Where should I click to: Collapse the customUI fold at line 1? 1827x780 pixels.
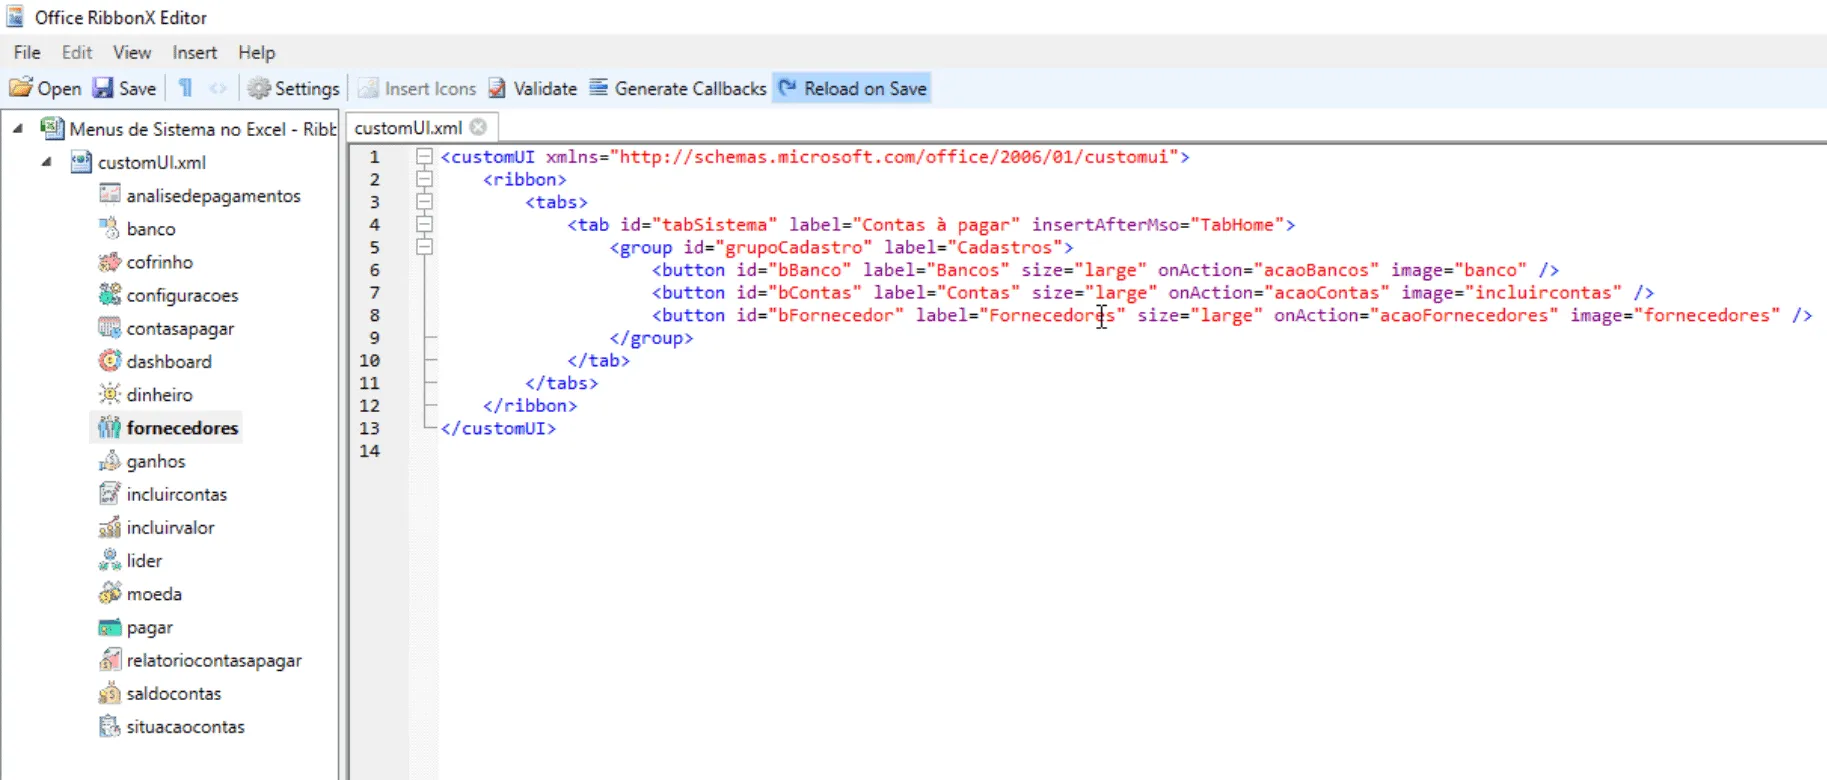coord(424,157)
